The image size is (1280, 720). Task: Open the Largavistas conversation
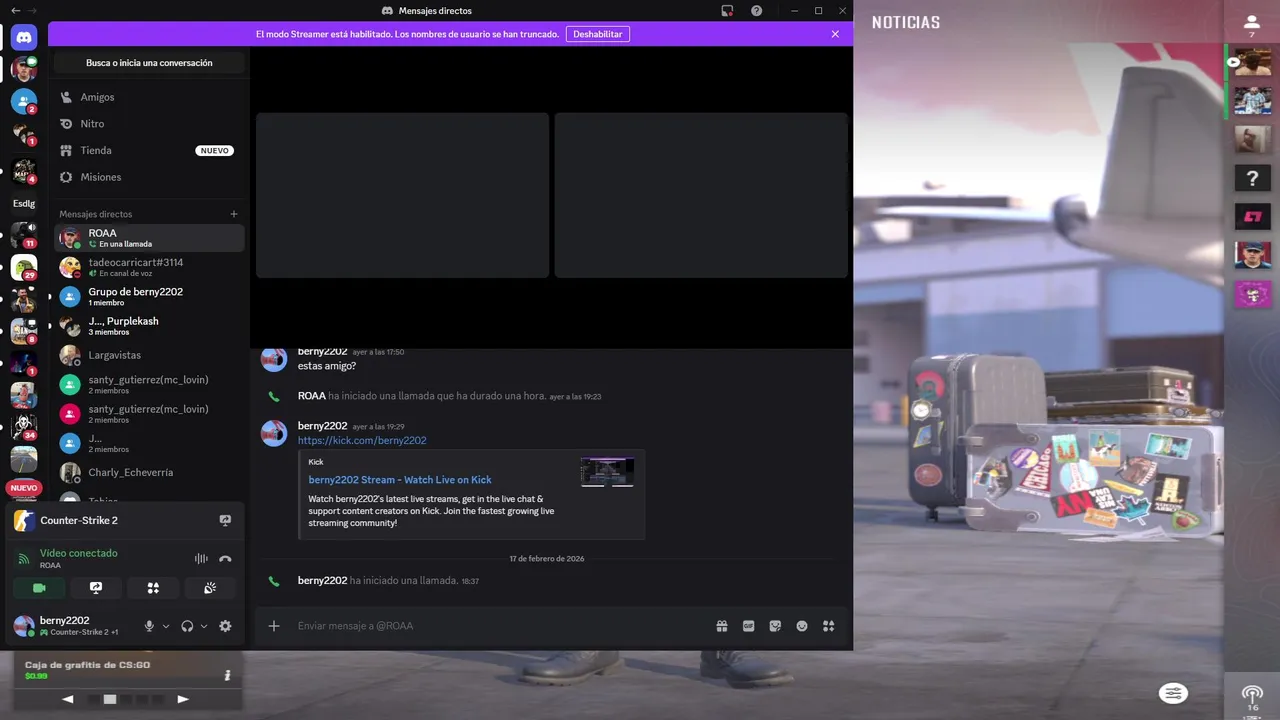[x=149, y=355]
